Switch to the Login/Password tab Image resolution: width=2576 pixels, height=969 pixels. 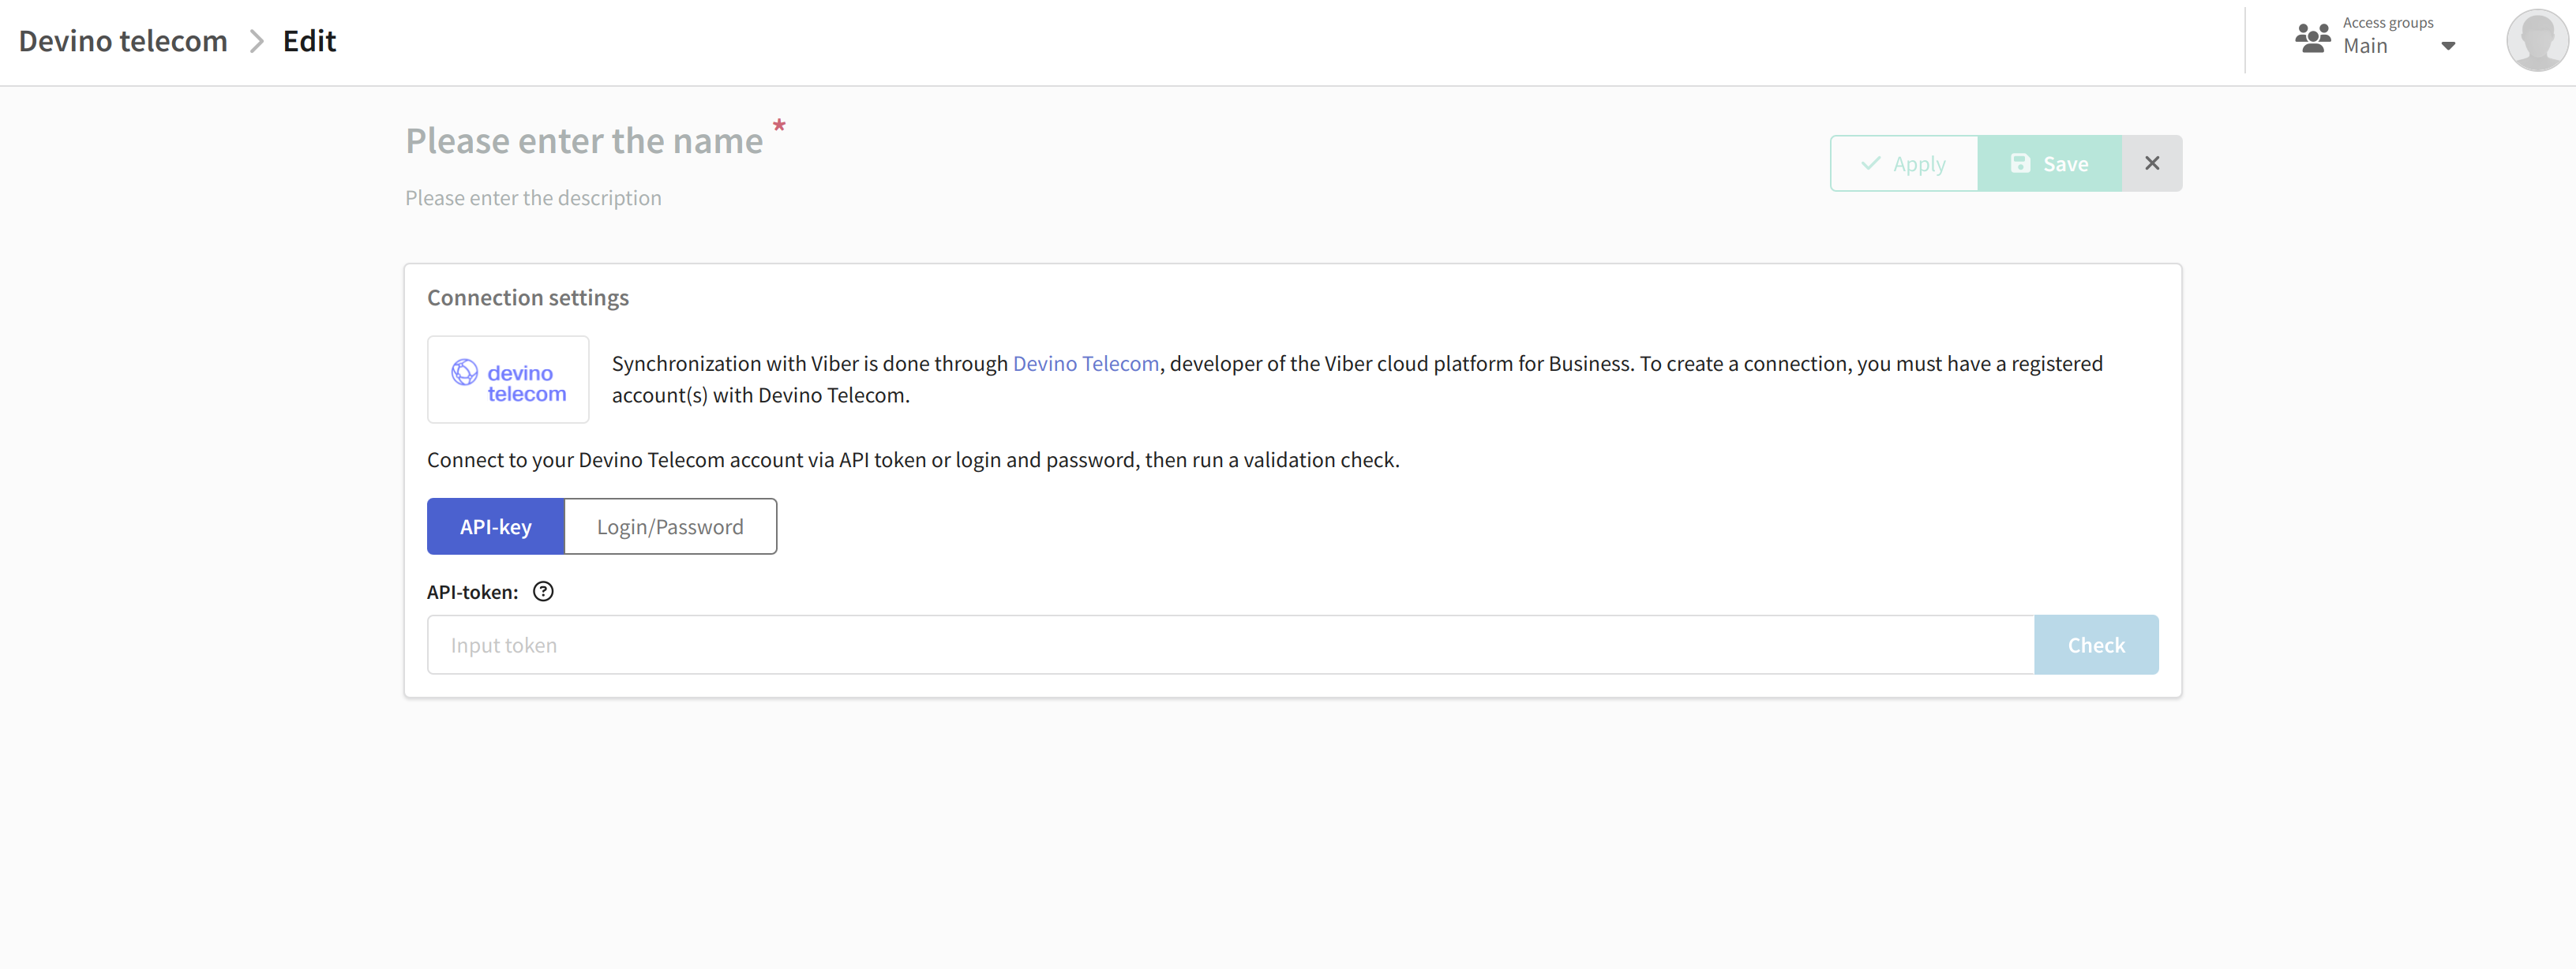tap(670, 526)
